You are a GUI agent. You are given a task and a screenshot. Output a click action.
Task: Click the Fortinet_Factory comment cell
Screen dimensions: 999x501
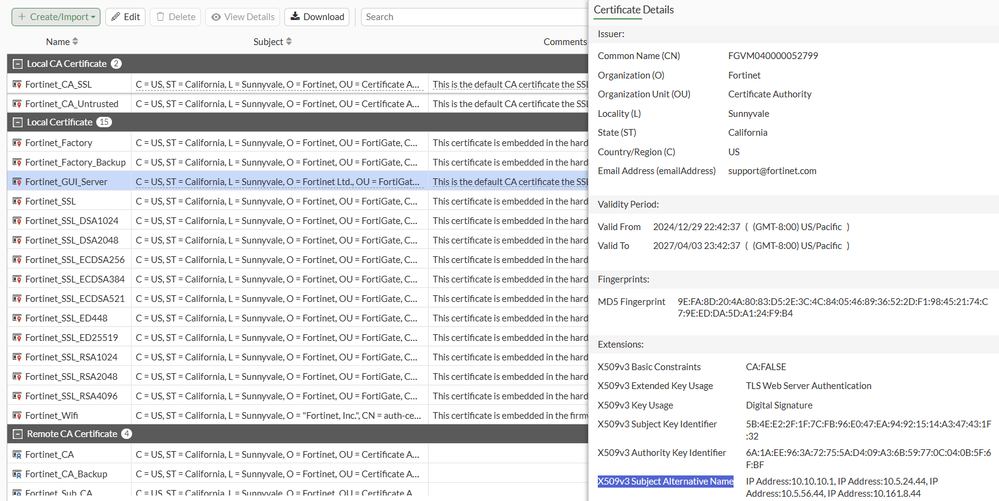point(508,143)
